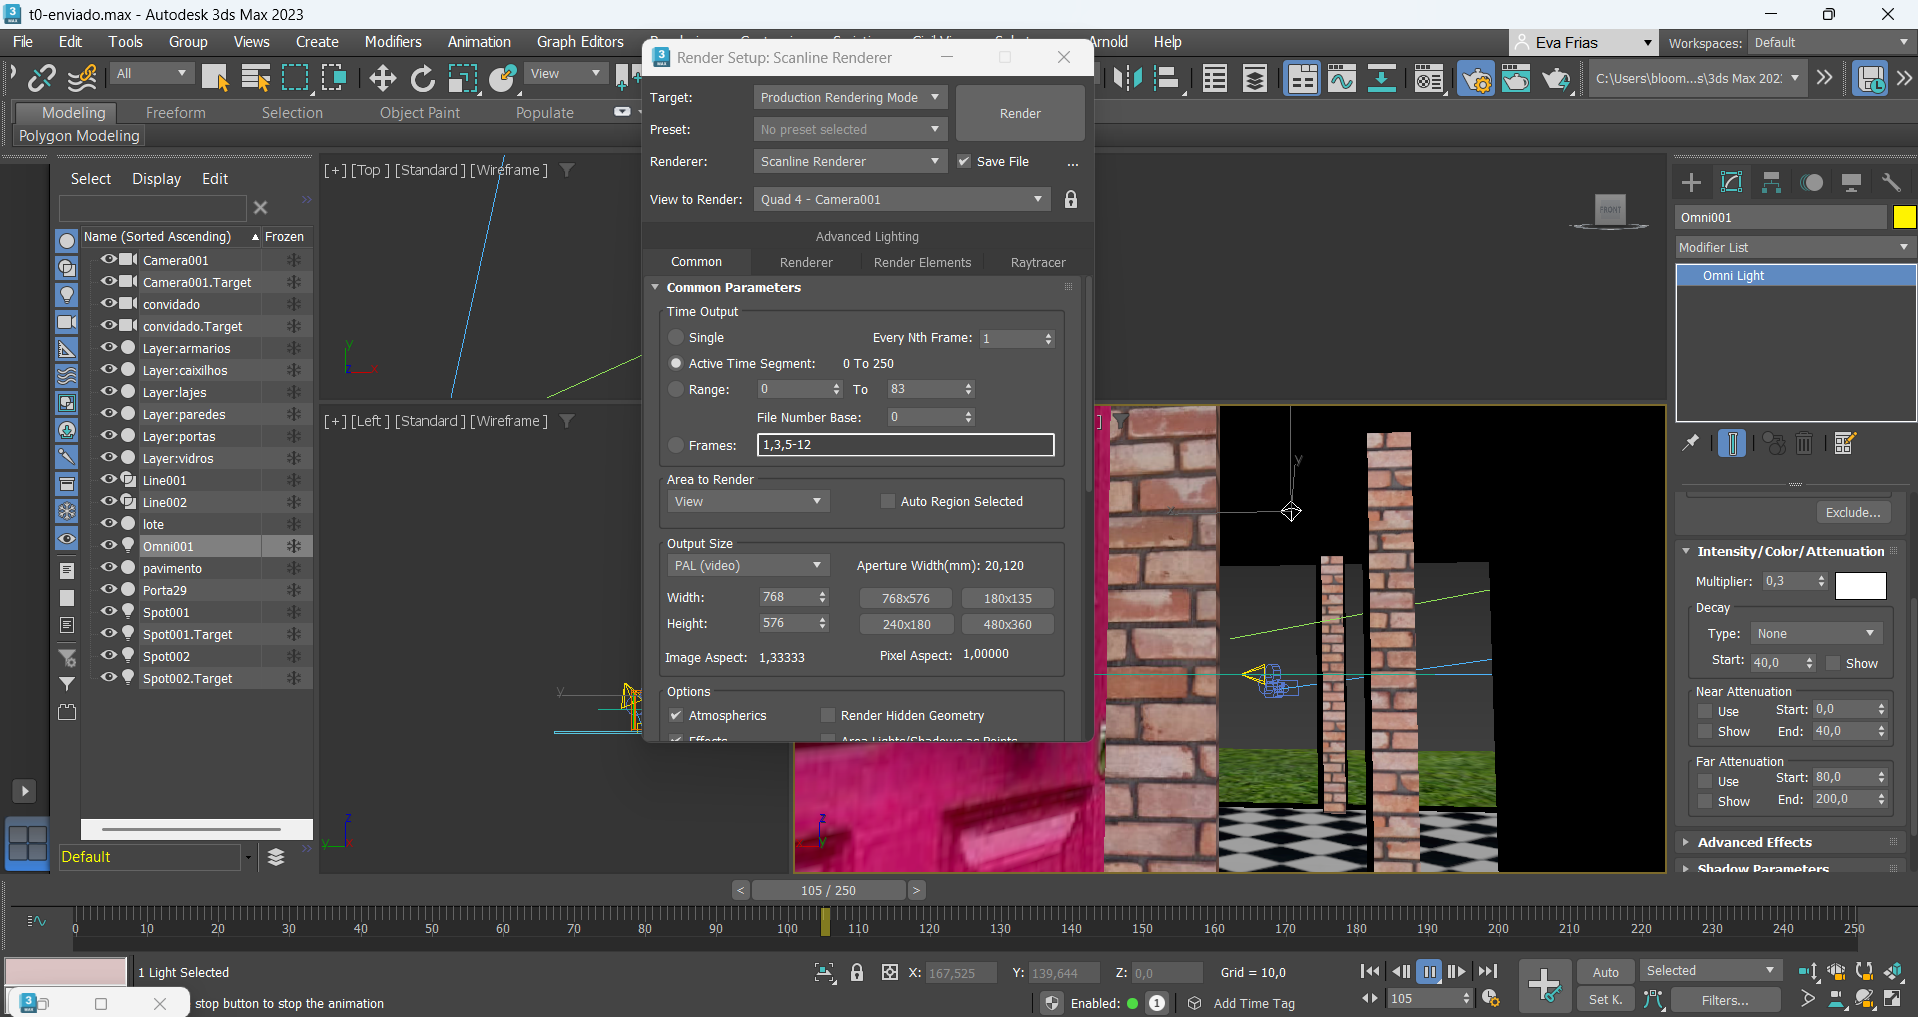The height and width of the screenshot is (1017, 1918).
Task: Open the light color white swatch
Action: point(1860,586)
